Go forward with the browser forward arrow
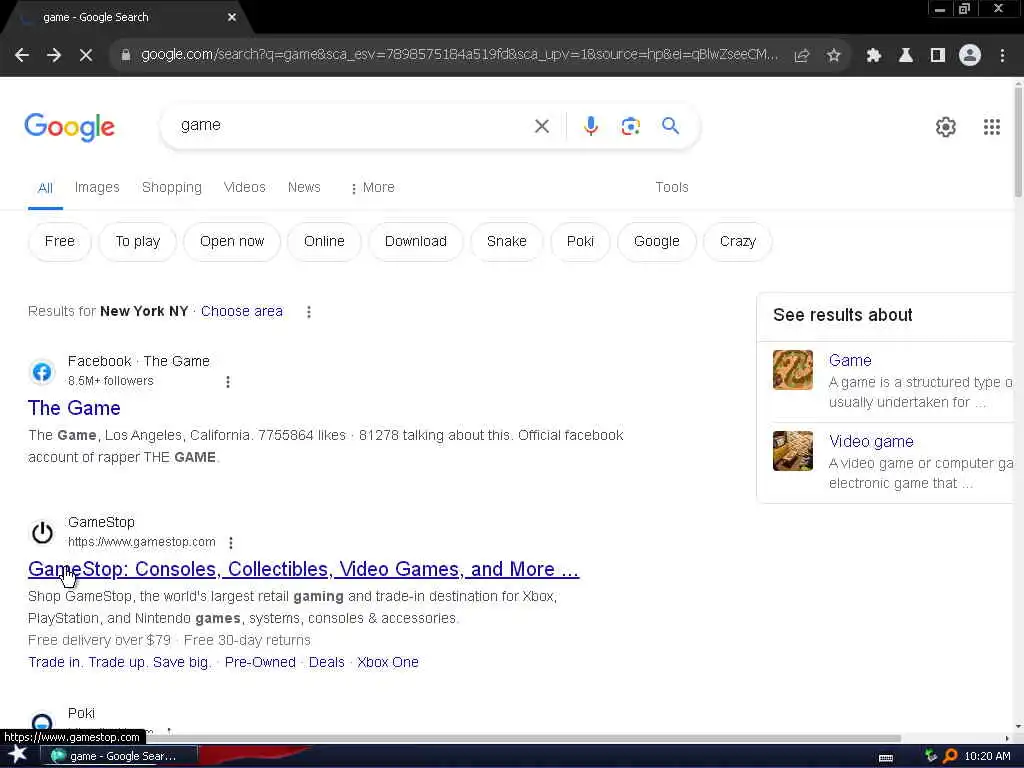The width and height of the screenshot is (1024, 768). click(x=54, y=56)
